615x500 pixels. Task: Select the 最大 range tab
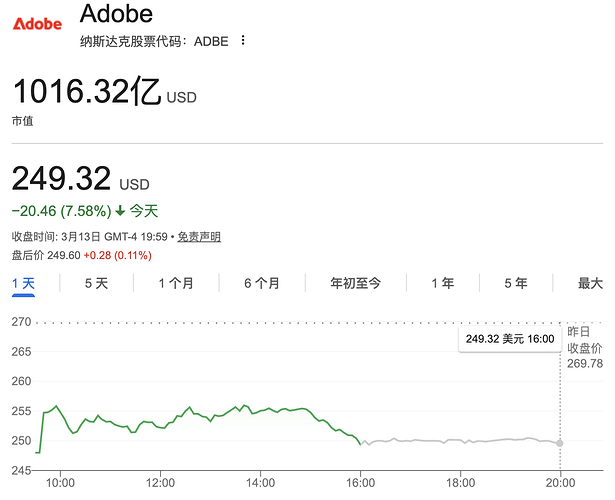[590, 283]
